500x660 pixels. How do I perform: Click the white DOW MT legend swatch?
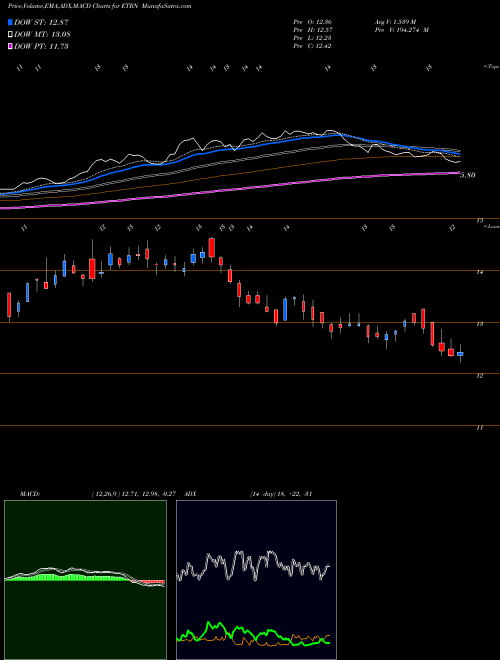tap(10, 34)
